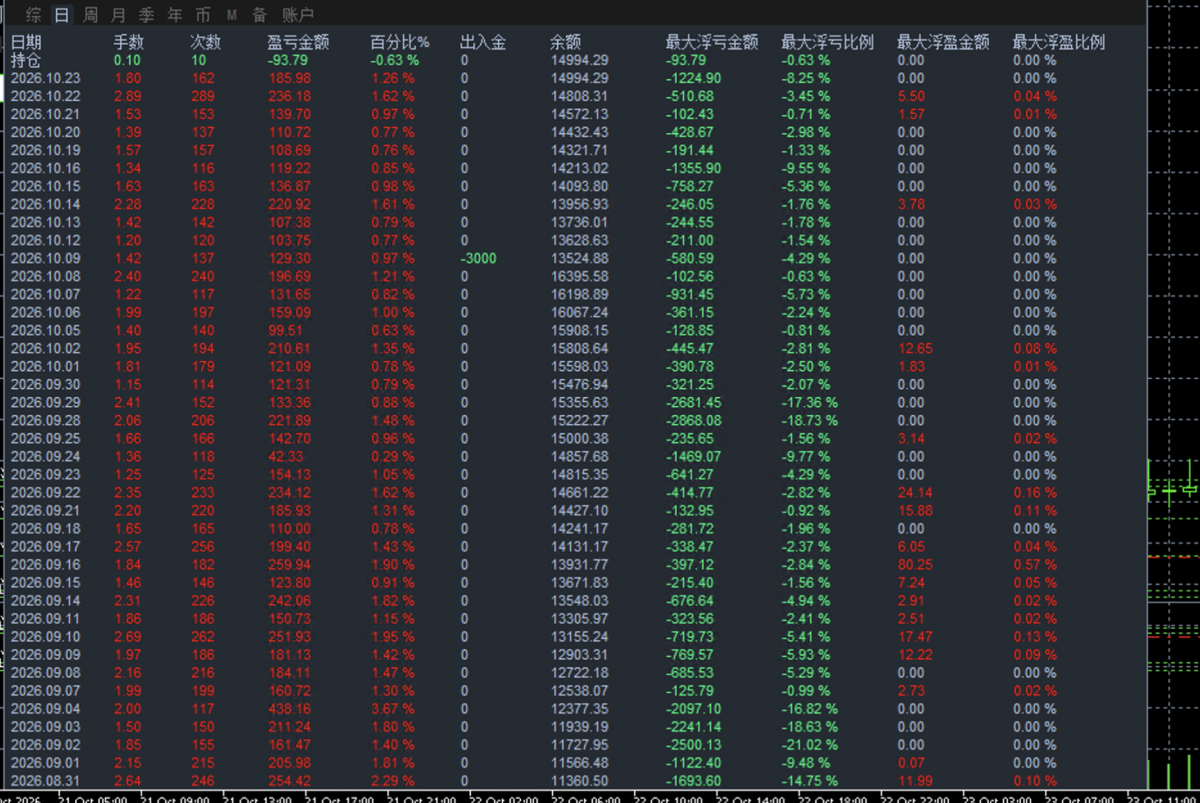Click the 80.25 max floating profit value
This screenshot has height=803, width=1200.
tap(915, 564)
